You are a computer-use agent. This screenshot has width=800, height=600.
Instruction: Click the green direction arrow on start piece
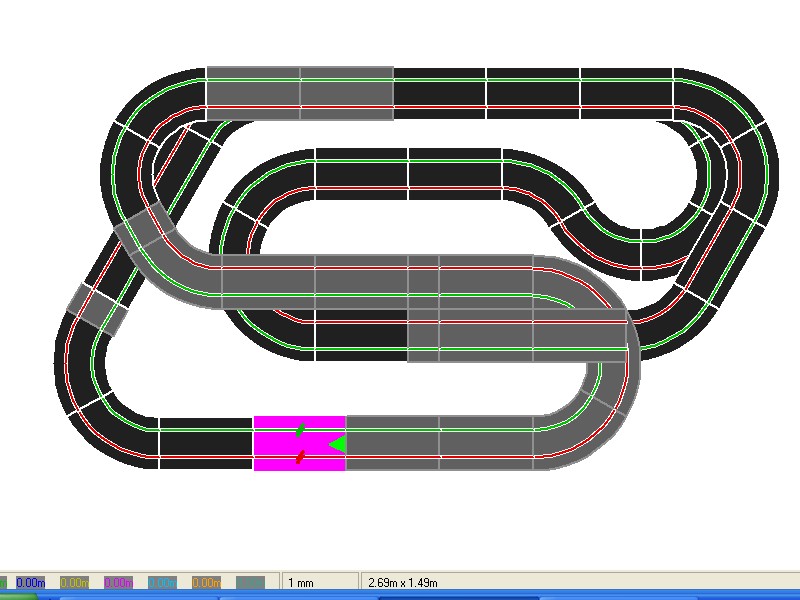coord(338,443)
